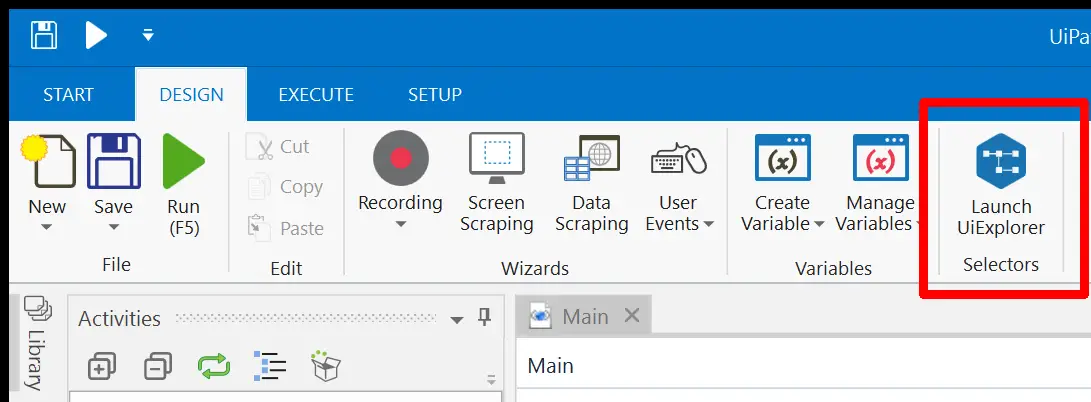Launch UiExplorer from Selectors group
Image resolution: width=1091 pixels, height=402 pixels.
[x=1001, y=185]
